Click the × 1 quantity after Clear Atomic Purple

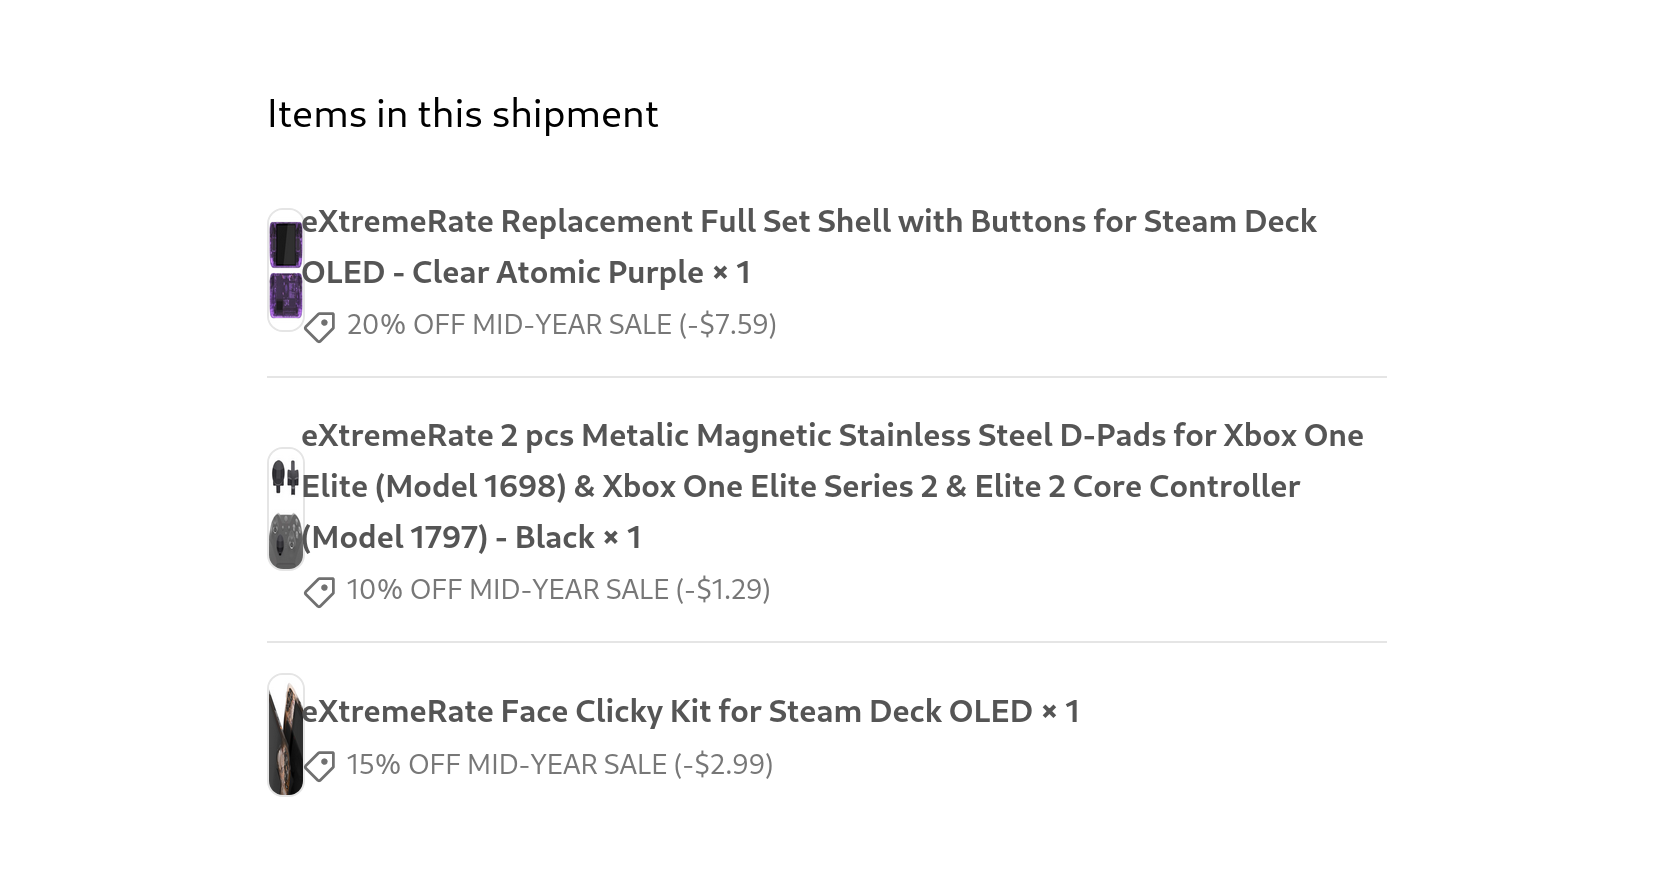click(x=731, y=272)
